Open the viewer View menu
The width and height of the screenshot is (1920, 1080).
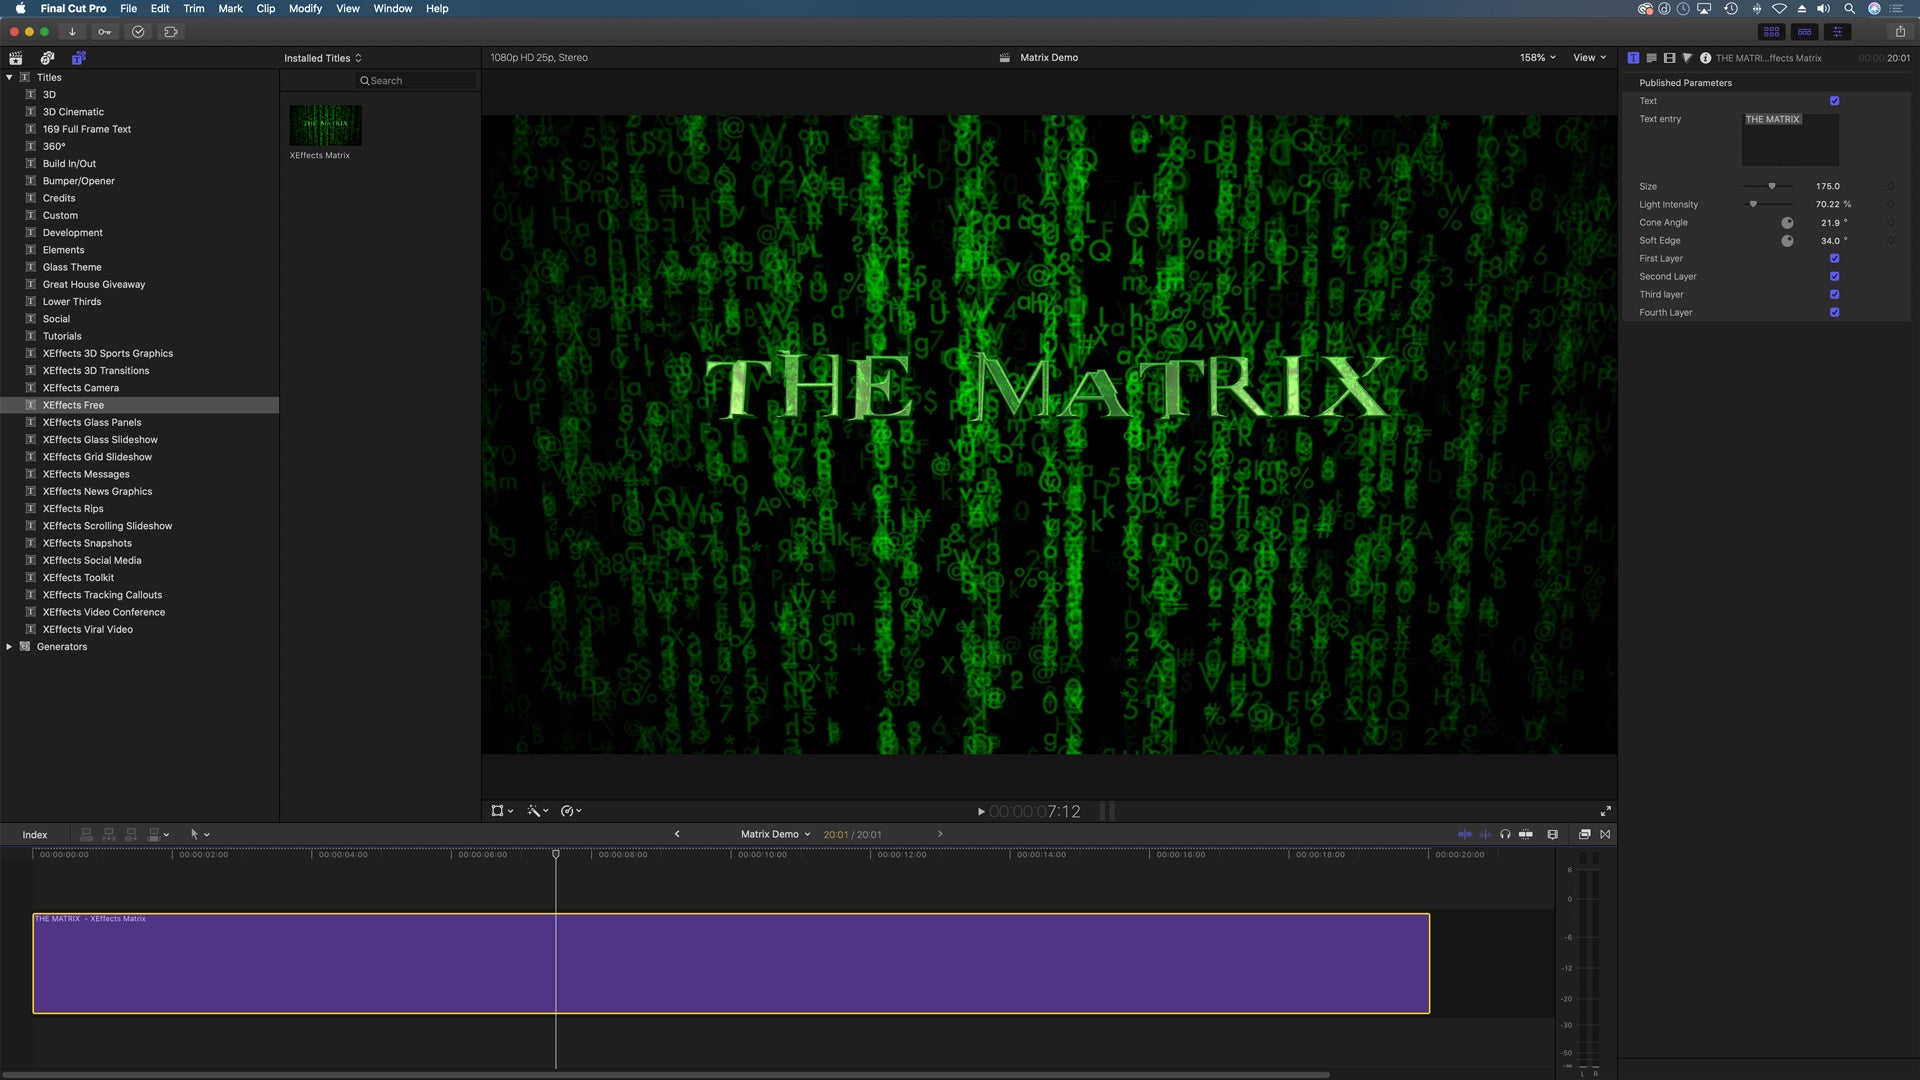tap(1588, 57)
